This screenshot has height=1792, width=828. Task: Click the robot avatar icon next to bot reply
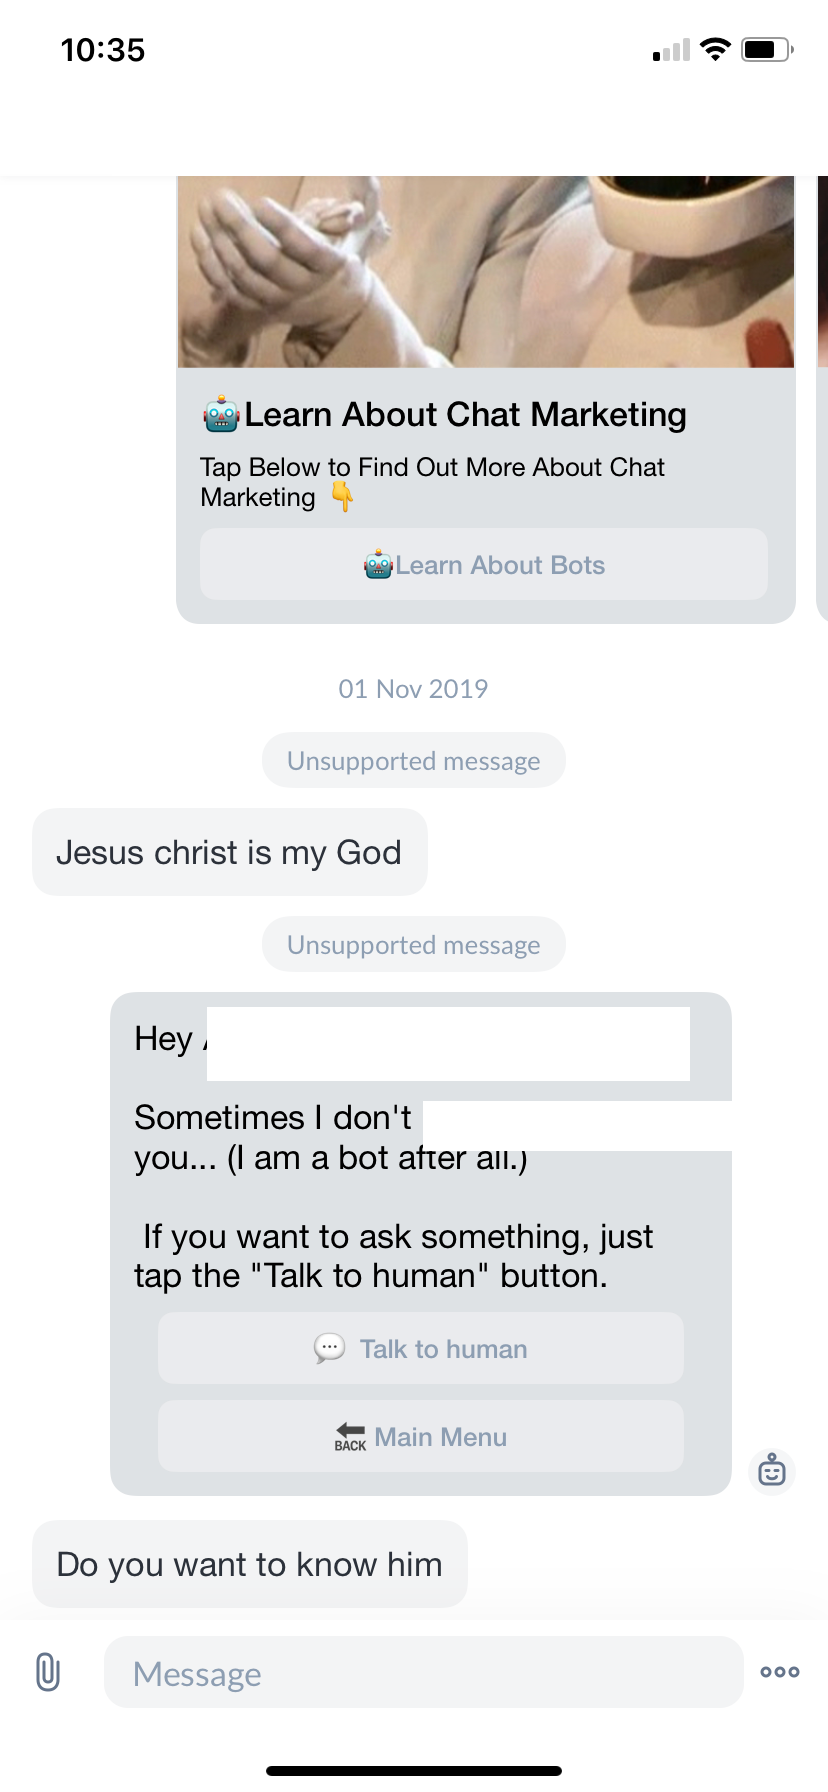(x=771, y=1471)
